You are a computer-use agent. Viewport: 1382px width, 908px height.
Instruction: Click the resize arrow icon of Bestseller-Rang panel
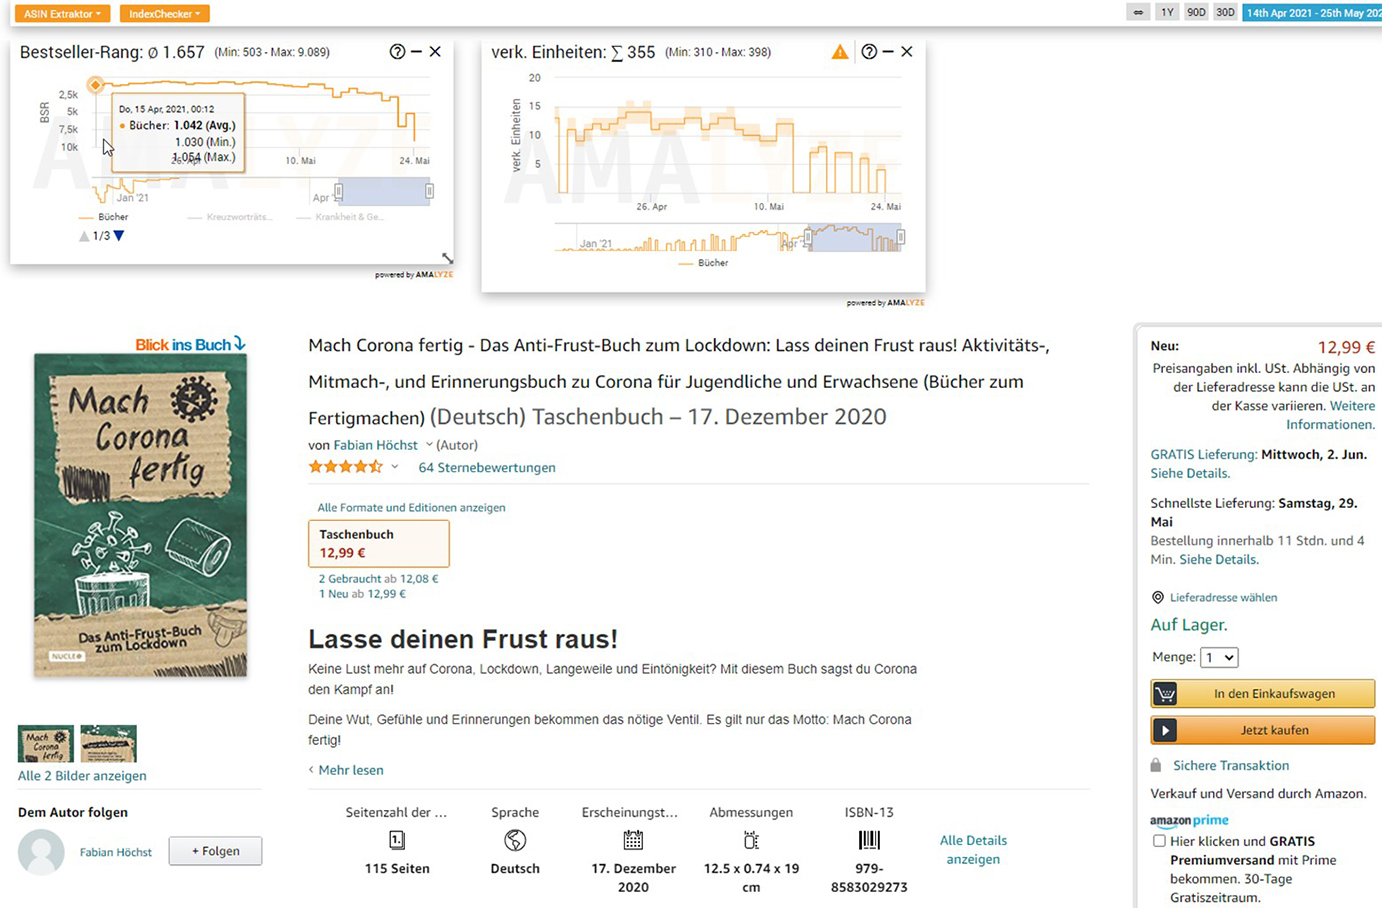(447, 259)
